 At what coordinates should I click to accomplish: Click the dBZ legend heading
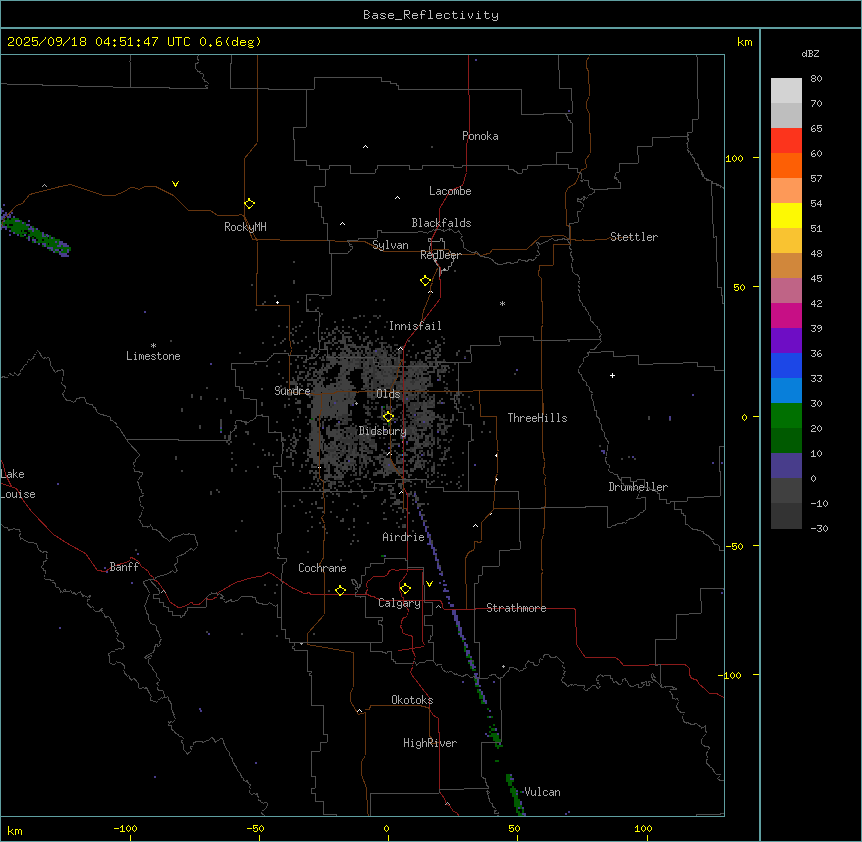pyautogui.click(x=811, y=53)
